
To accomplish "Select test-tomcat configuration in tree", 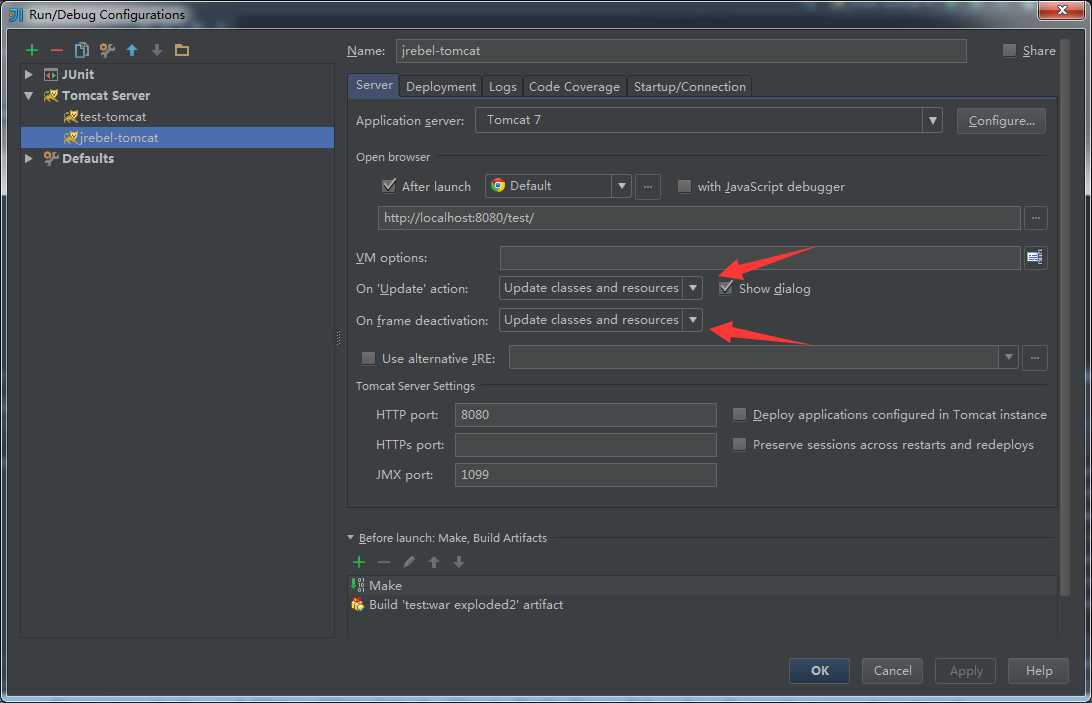I will (113, 116).
